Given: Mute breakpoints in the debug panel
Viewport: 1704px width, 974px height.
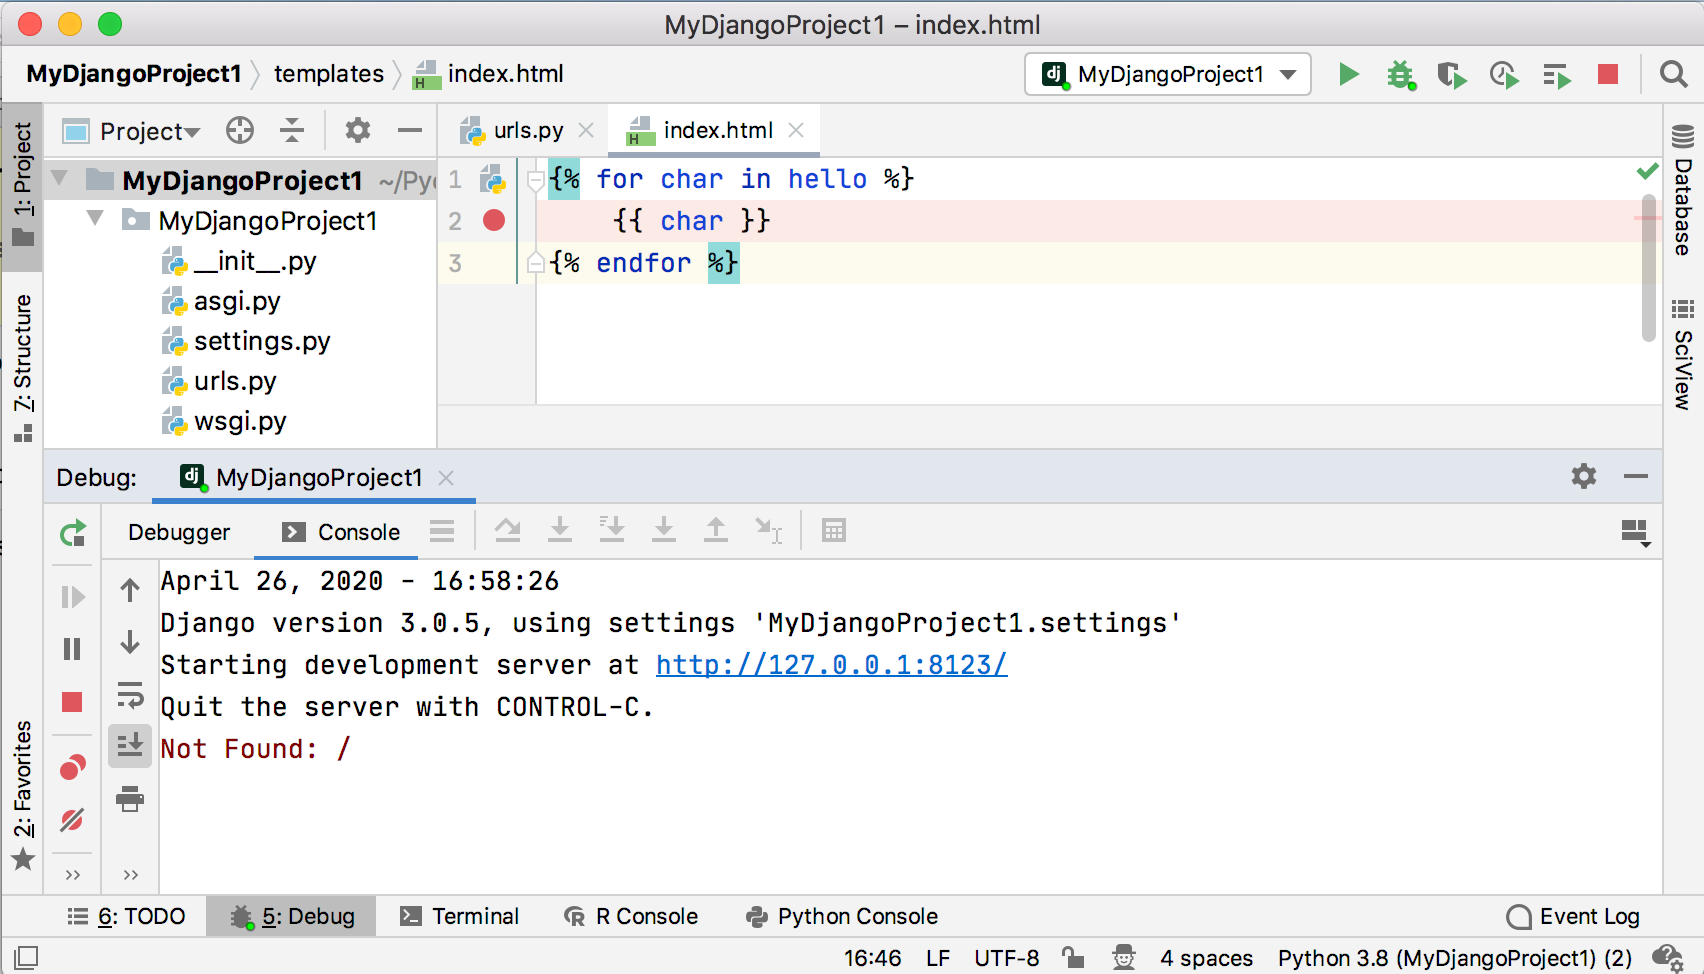Looking at the screenshot, I should pos(72,820).
